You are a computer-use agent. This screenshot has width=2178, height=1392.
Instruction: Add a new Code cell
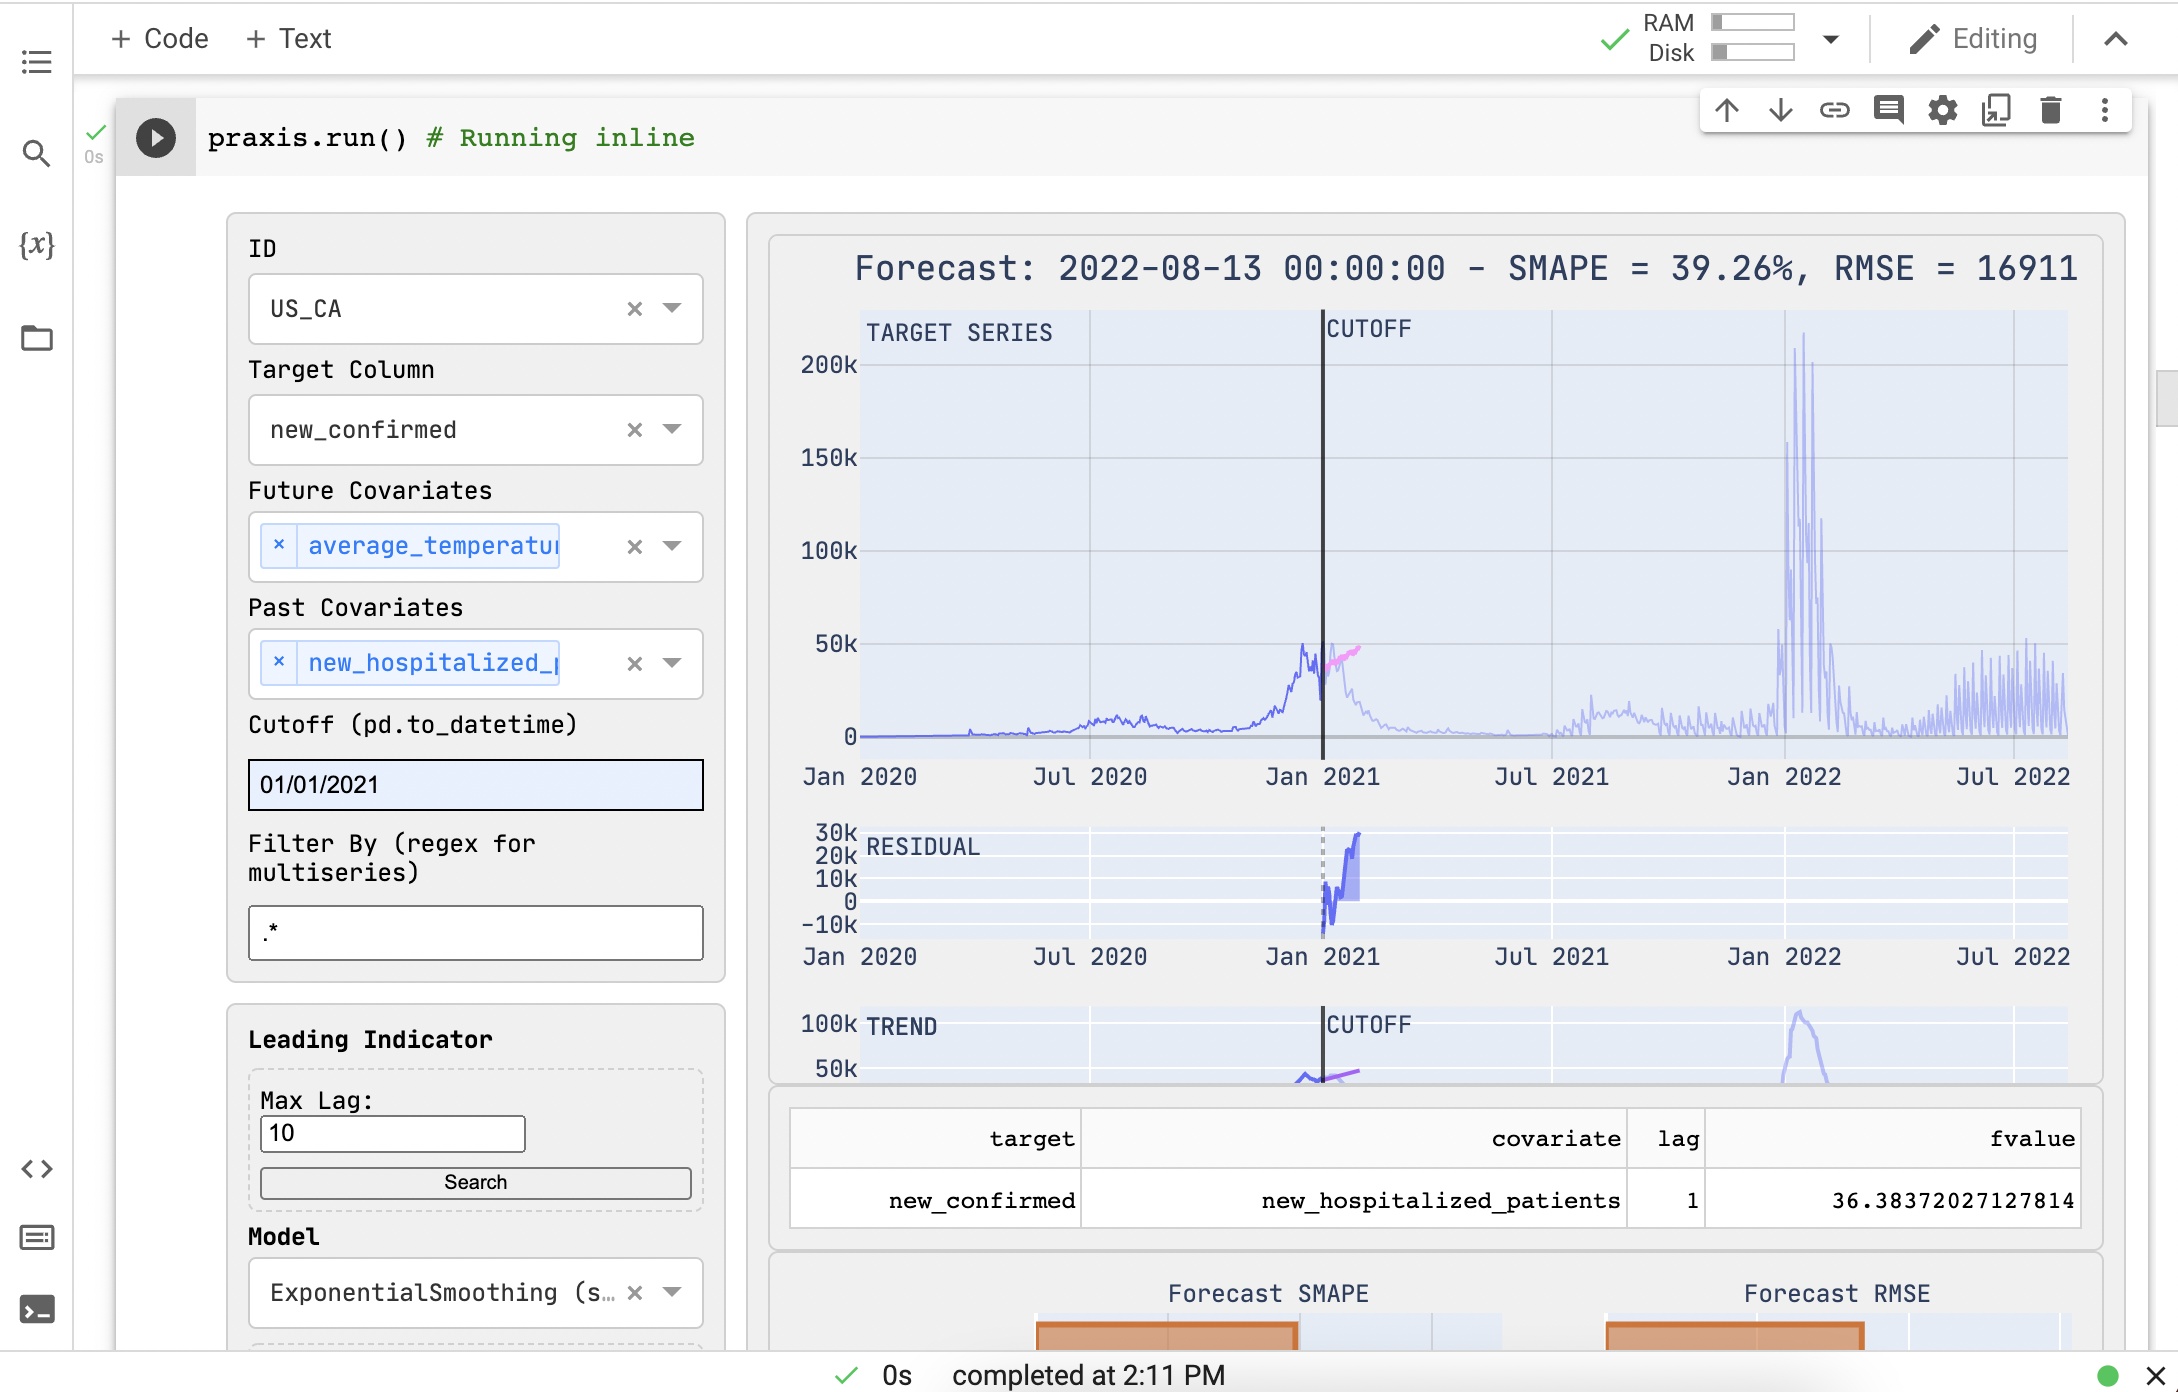point(160,39)
